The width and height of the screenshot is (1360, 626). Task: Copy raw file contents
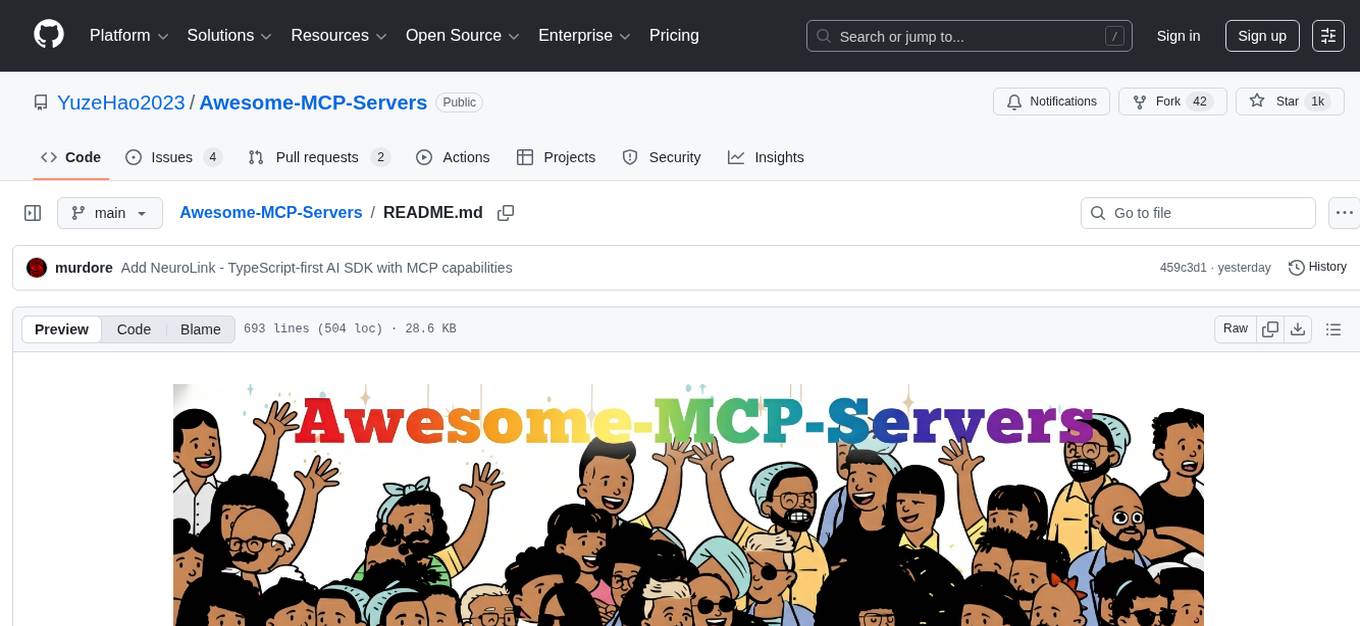pyautogui.click(x=1270, y=328)
